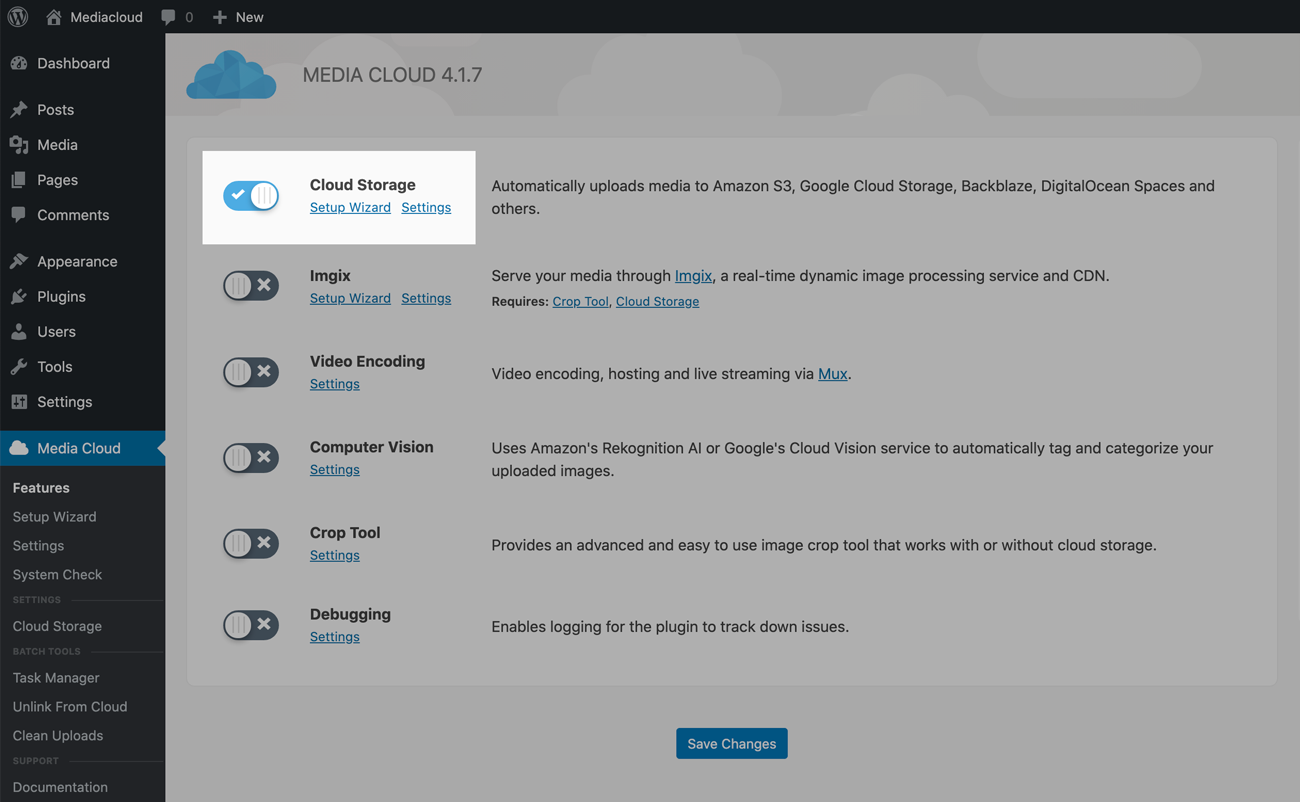Click the Dashboard gauge icon
The image size is (1300, 802).
[19, 63]
